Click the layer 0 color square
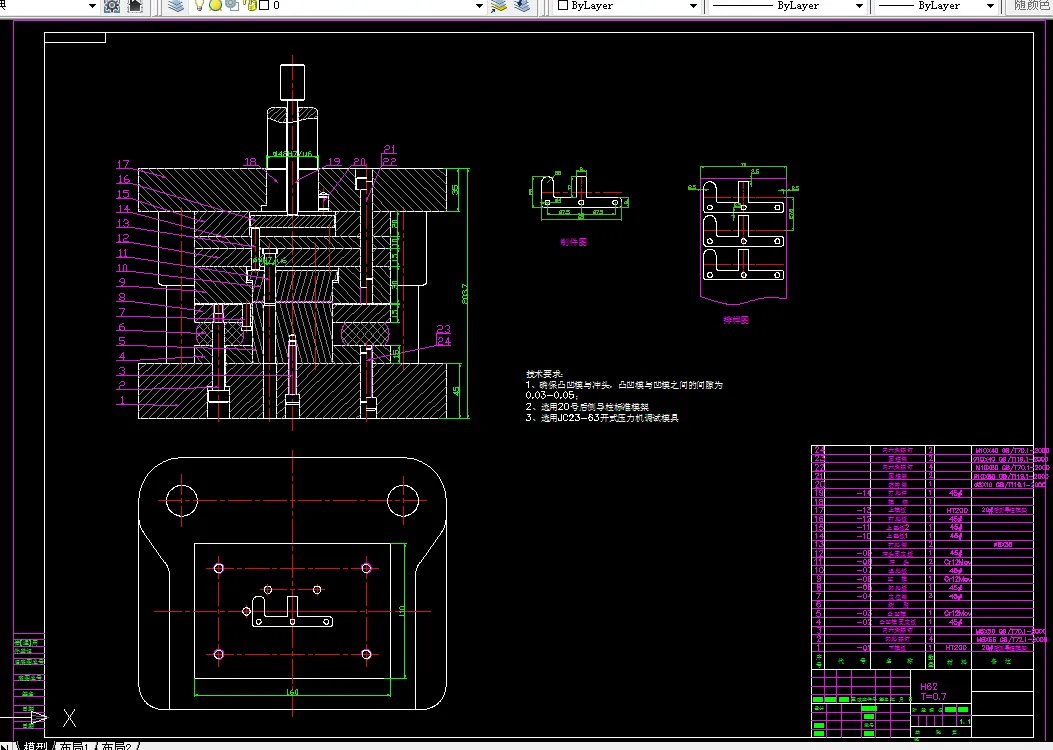1053x750 pixels. click(264, 6)
